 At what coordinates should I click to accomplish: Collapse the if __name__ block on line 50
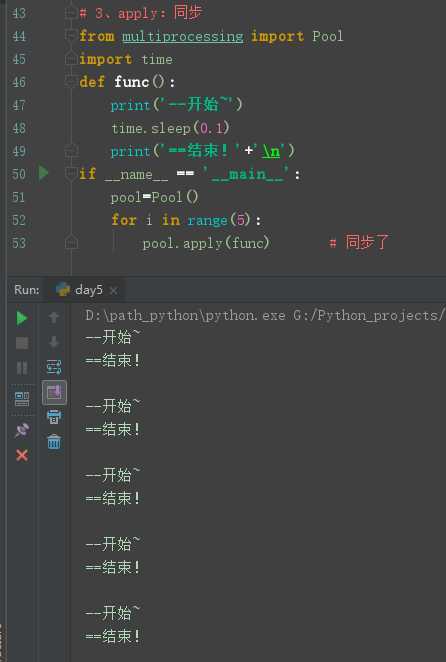(x=71, y=173)
